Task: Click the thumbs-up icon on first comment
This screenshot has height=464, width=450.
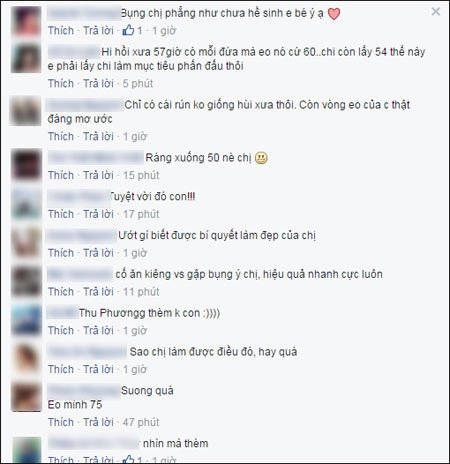Action: click(128, 30)
